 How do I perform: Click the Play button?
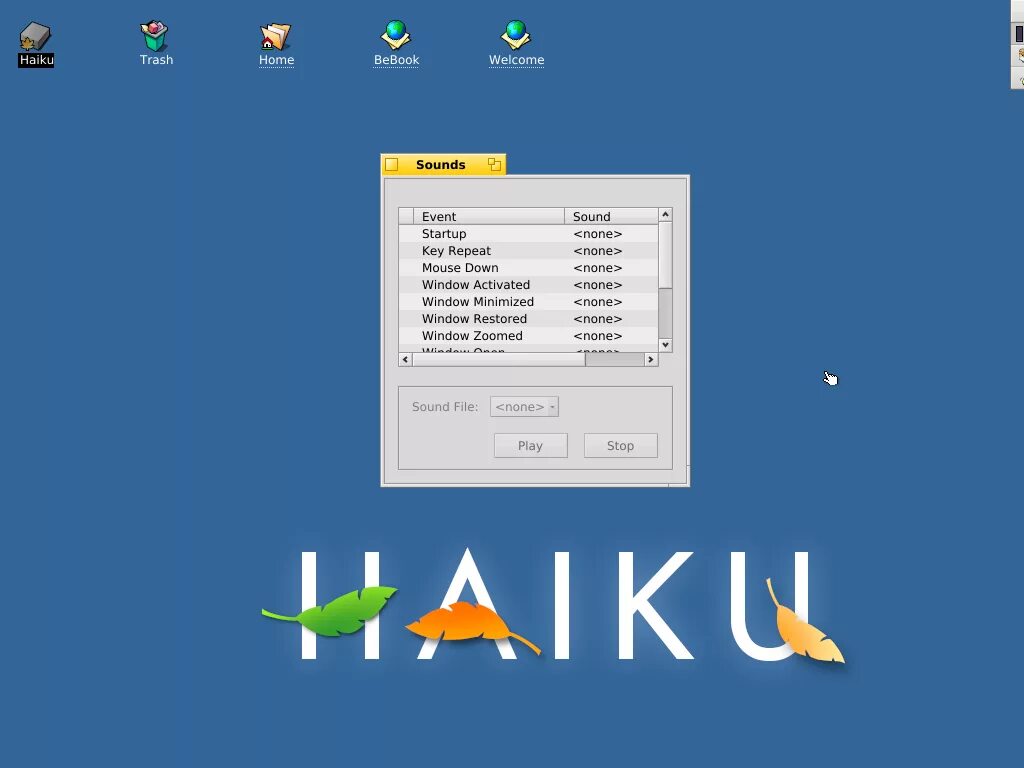(x=530, y=445)
